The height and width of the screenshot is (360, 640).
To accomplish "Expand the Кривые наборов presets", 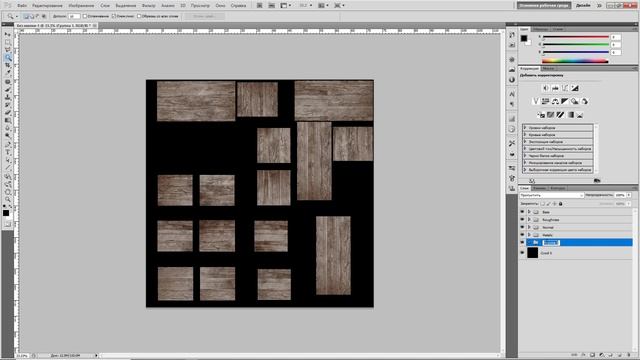I will 525,135.
